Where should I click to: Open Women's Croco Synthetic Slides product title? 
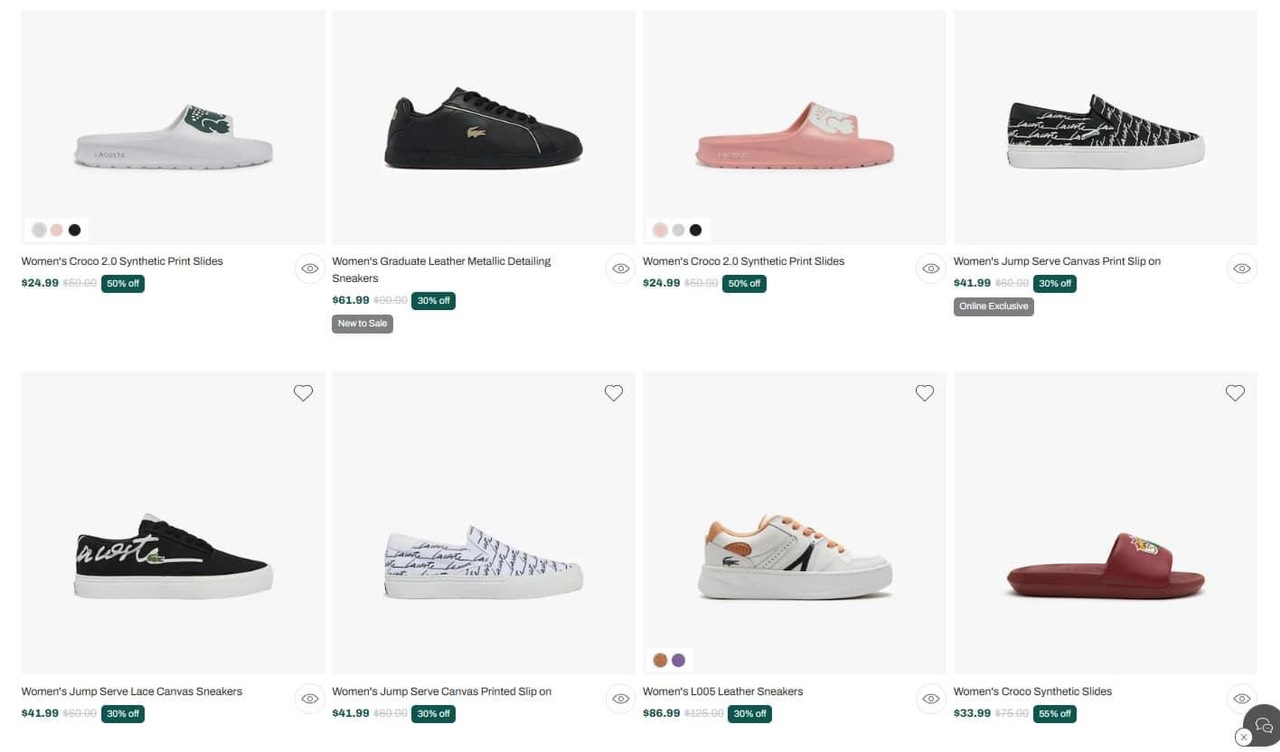(x=1032, y=691)
